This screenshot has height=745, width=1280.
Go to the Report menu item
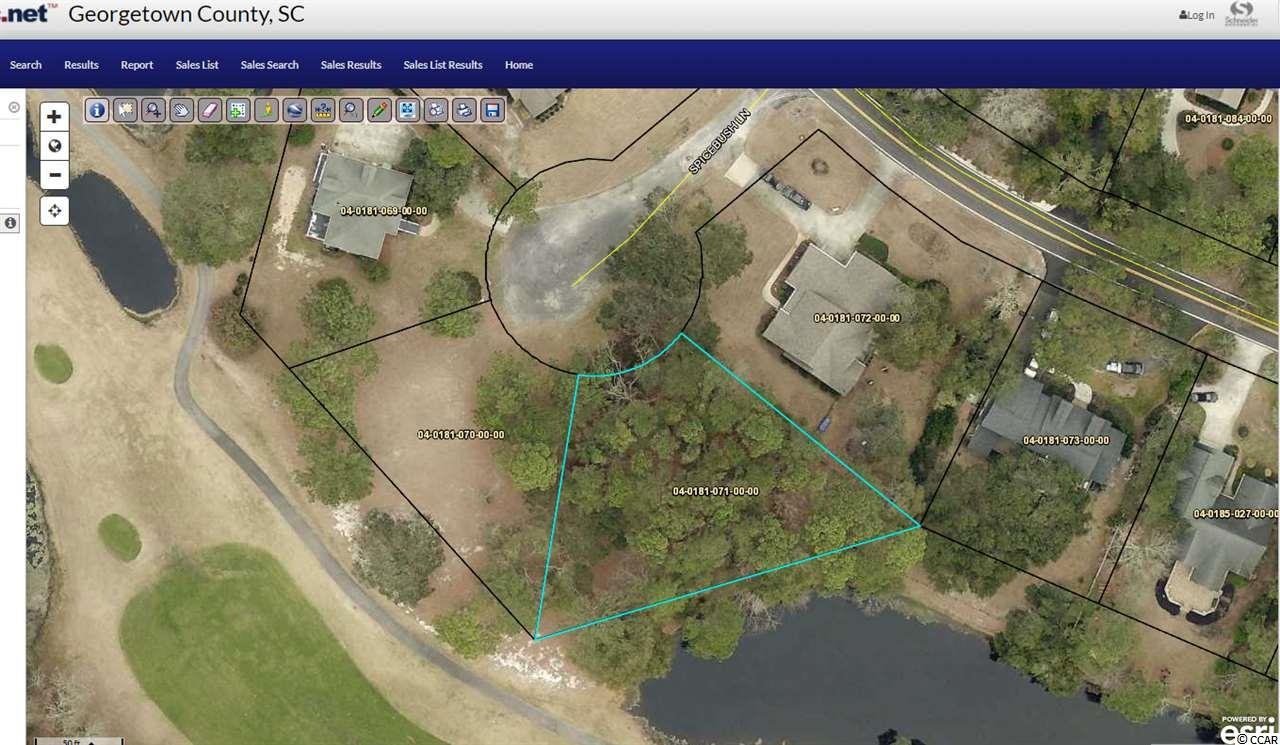pos(137,65)
